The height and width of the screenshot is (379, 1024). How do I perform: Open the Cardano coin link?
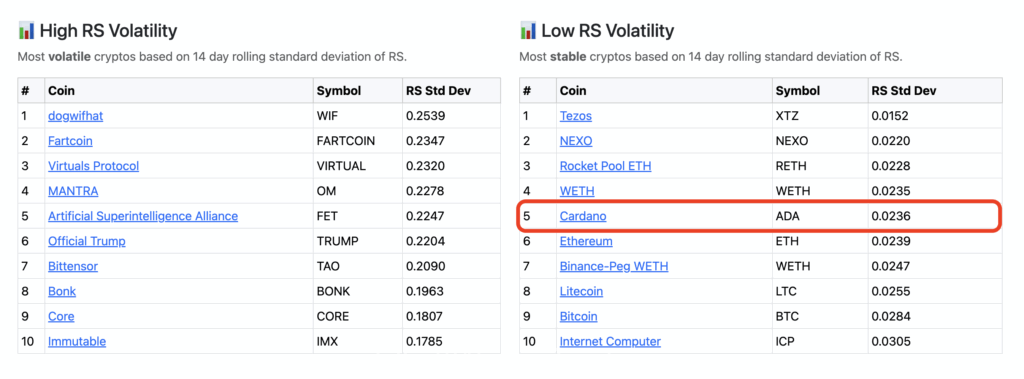[x=583, y=216]
